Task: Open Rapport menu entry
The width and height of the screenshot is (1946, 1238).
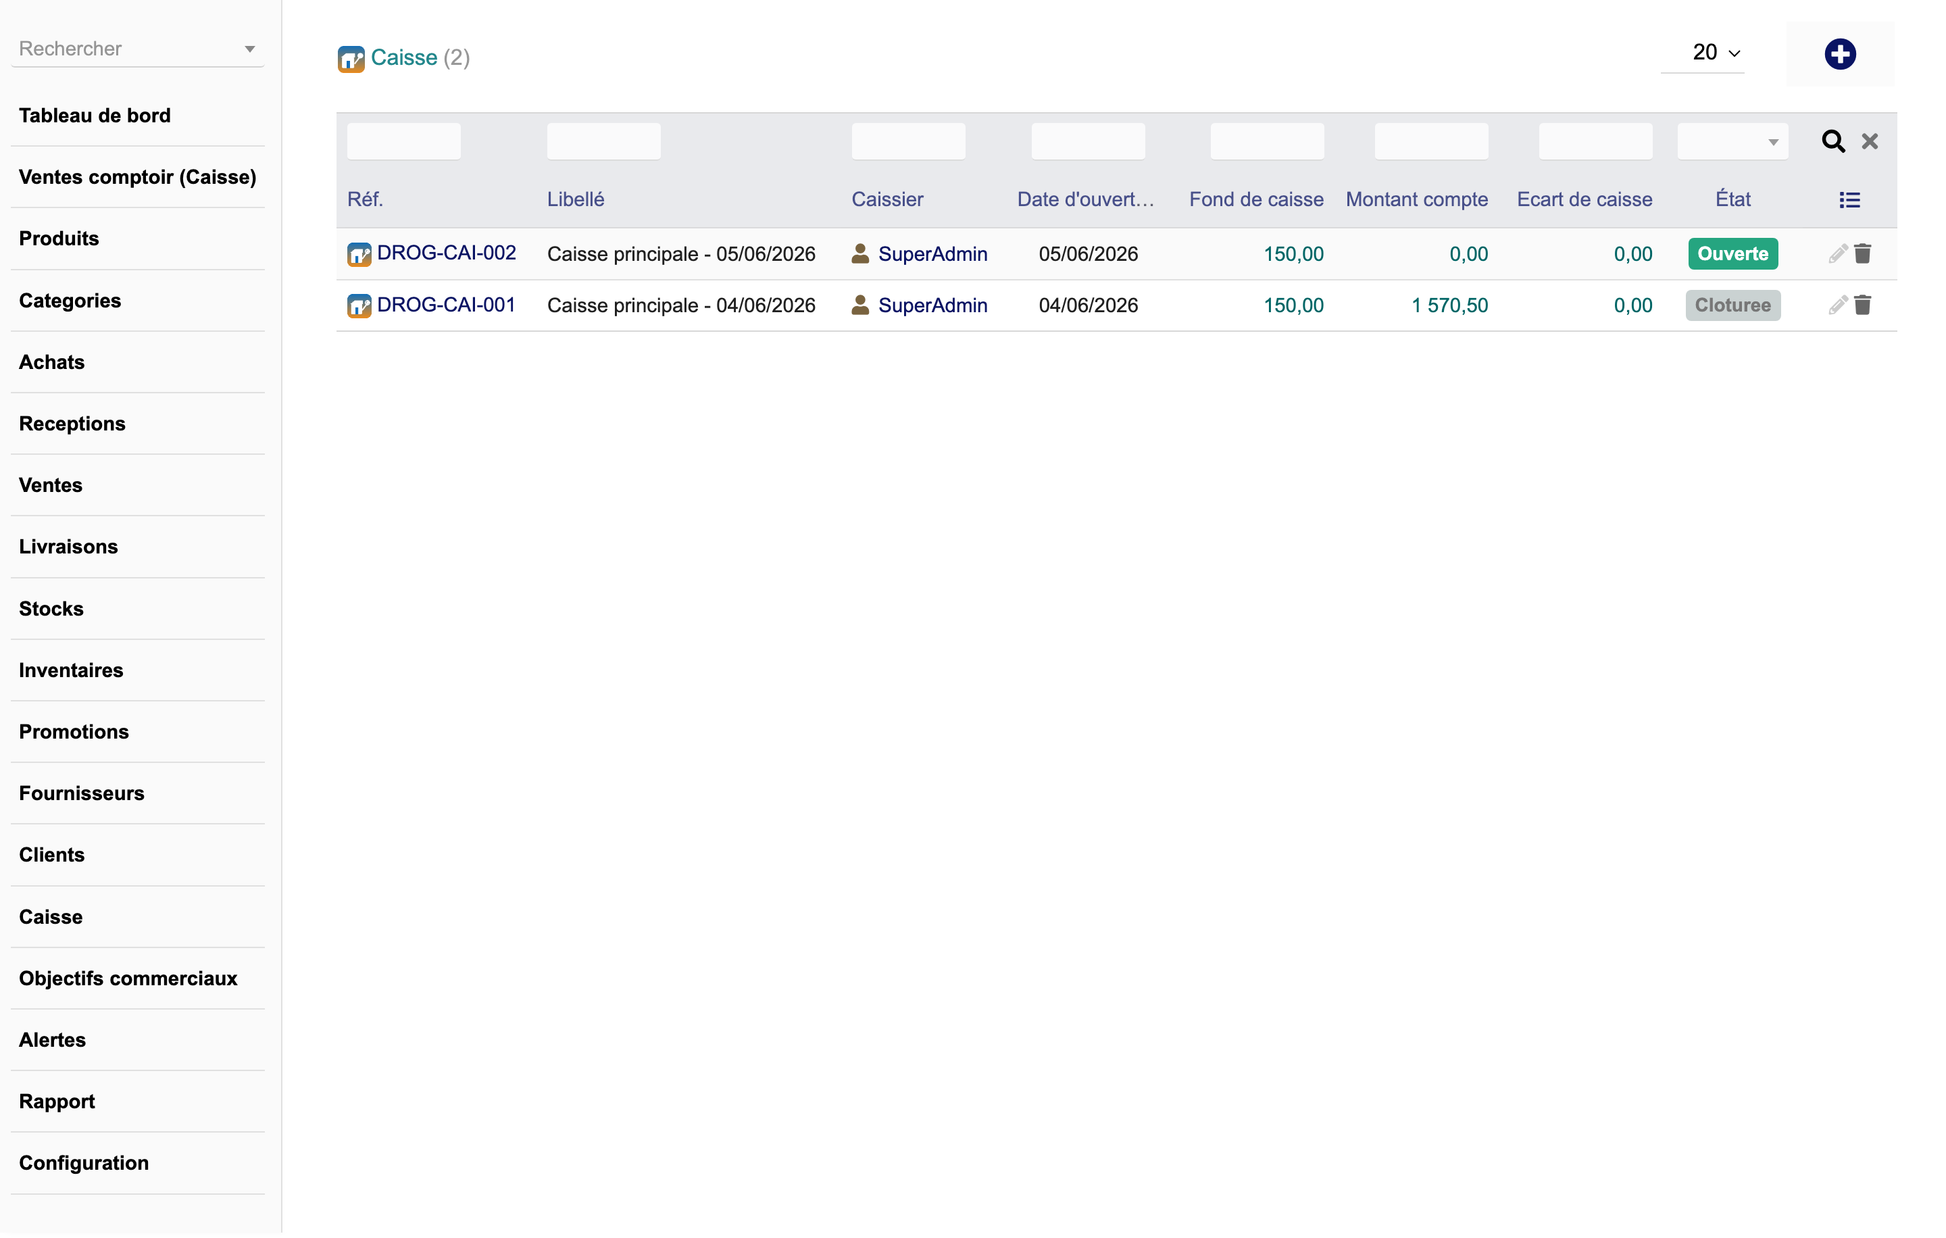Action: [x=57, y=1101]
